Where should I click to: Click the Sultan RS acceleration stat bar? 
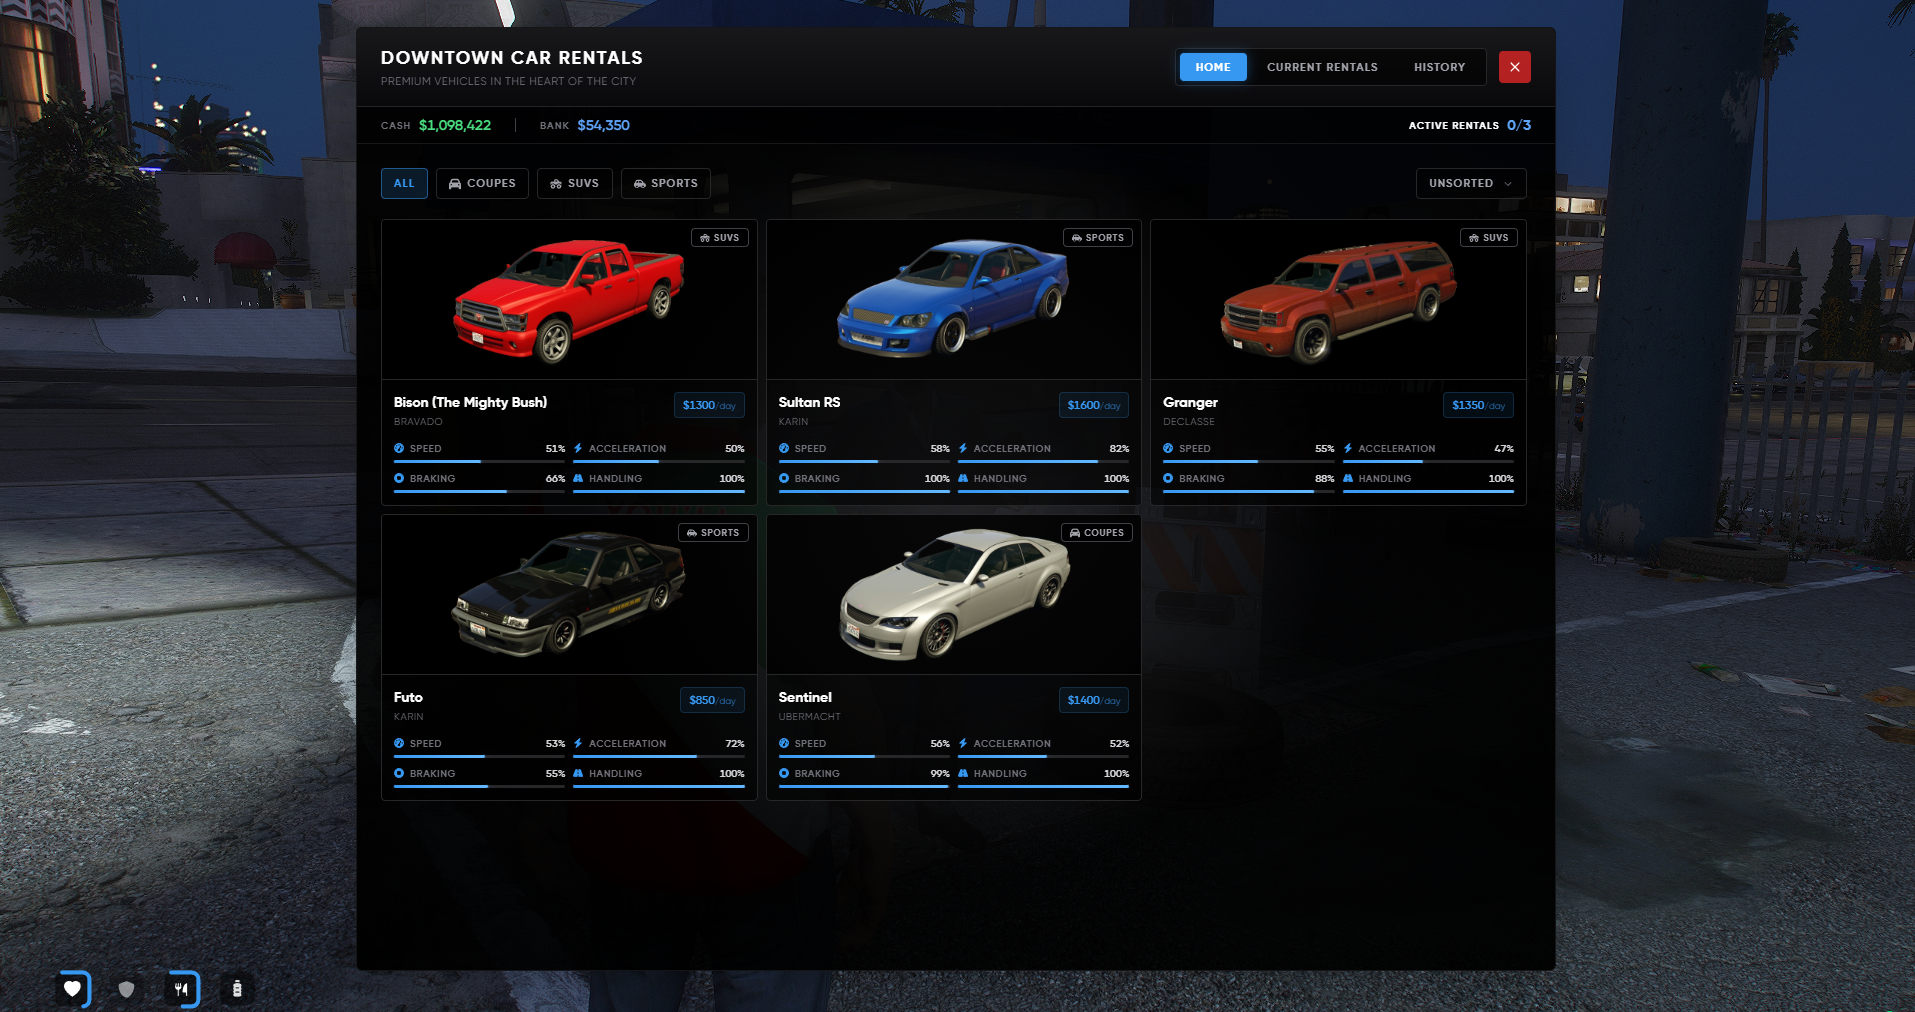pos(1043,461)
